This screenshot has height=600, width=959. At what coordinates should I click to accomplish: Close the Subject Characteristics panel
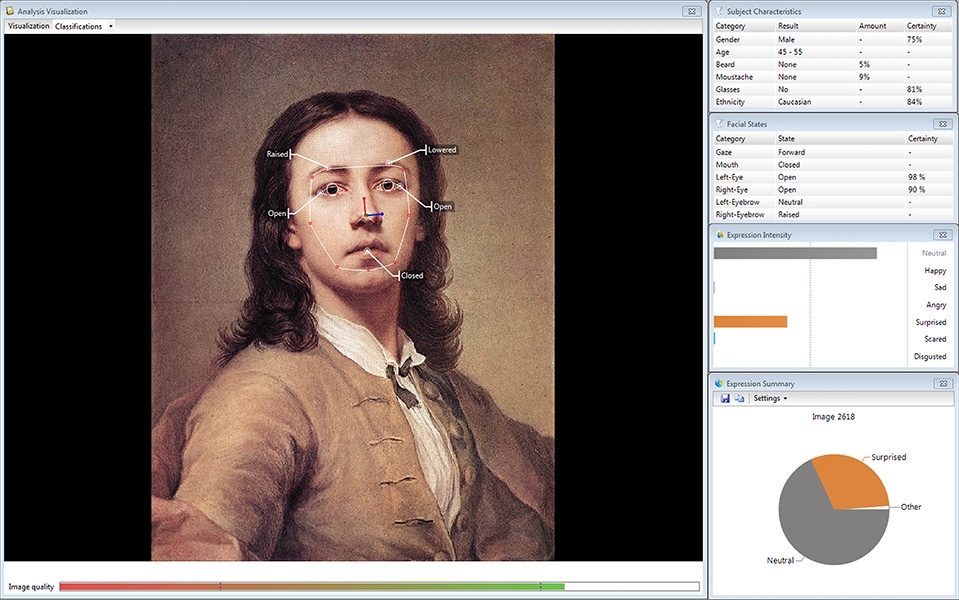[942, 11]
